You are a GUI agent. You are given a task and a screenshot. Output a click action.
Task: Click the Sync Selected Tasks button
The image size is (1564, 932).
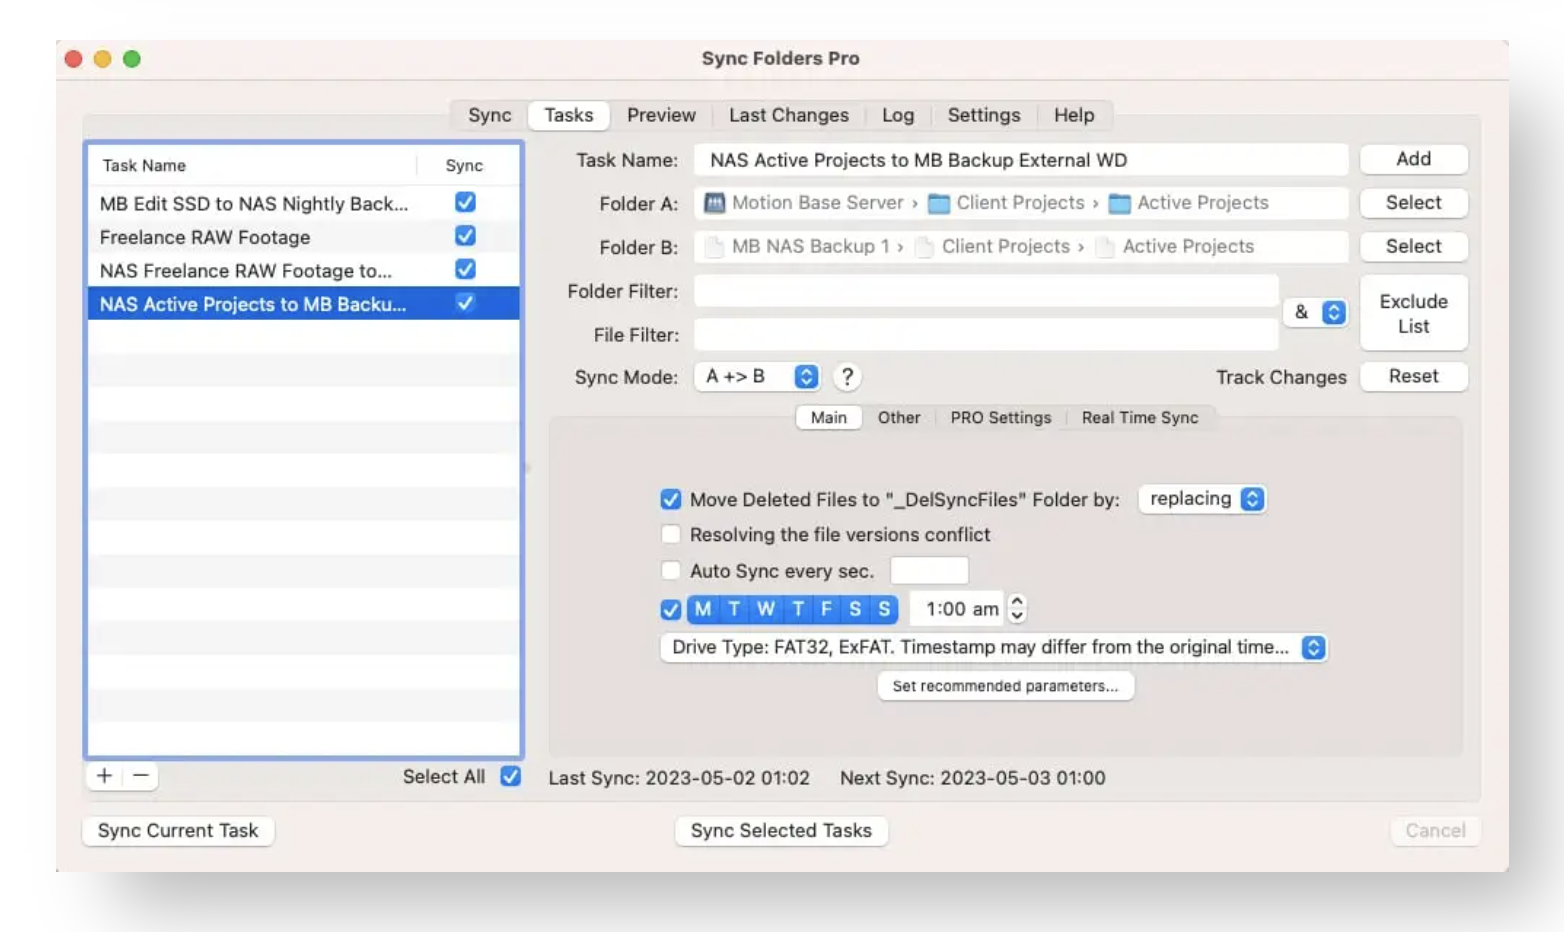[x=781, y=831]
